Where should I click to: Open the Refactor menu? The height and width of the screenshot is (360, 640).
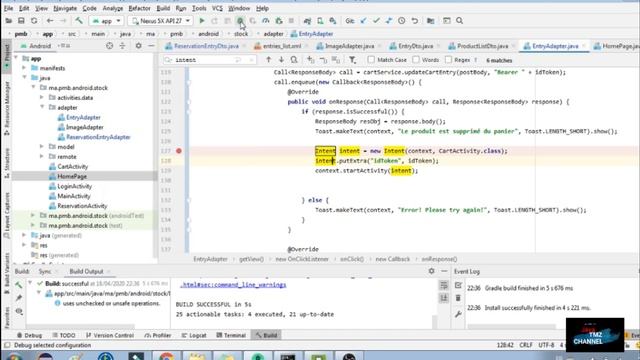tap(139, 8)
